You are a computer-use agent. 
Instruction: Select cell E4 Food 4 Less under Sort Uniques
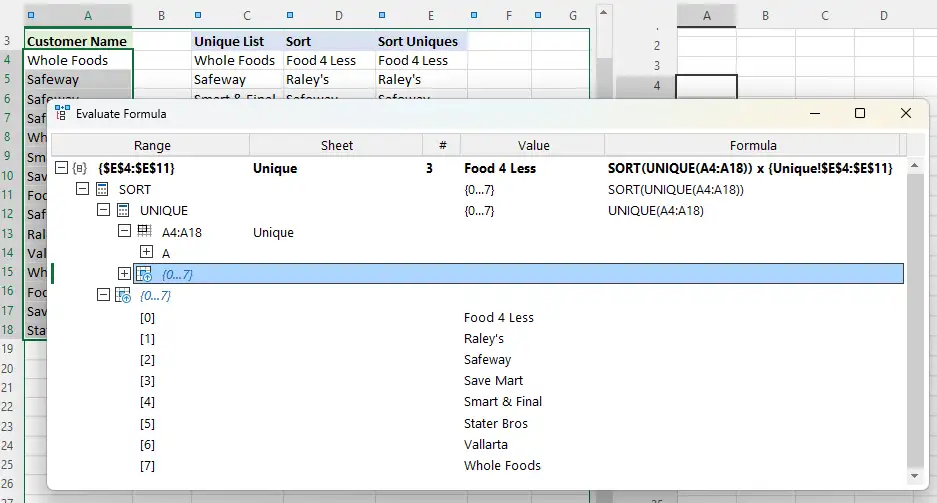tap(421, 60)
